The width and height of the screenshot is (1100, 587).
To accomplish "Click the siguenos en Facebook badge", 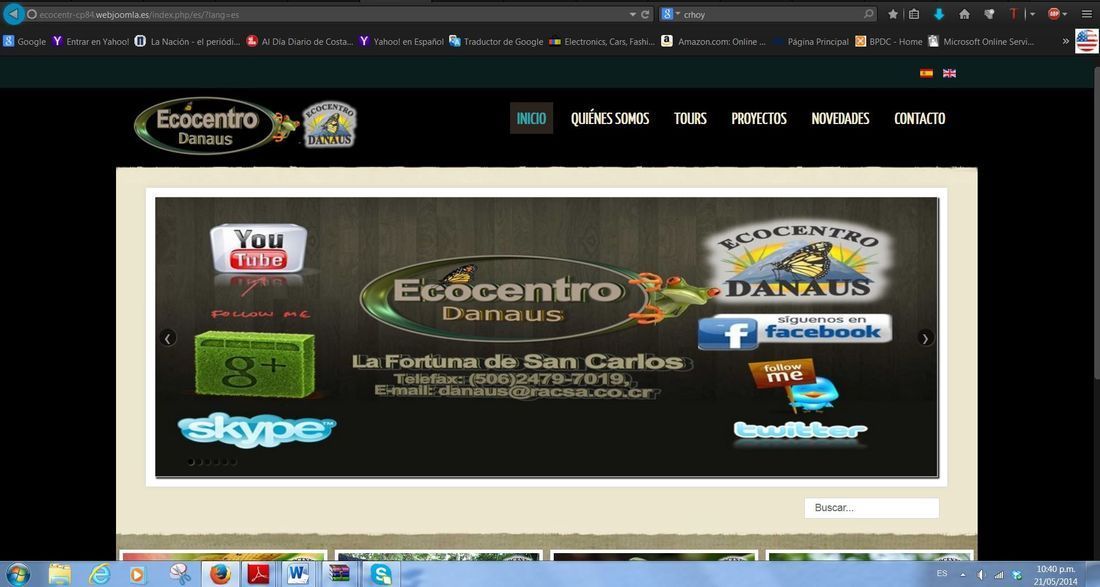I will click(x=795, y=331).
